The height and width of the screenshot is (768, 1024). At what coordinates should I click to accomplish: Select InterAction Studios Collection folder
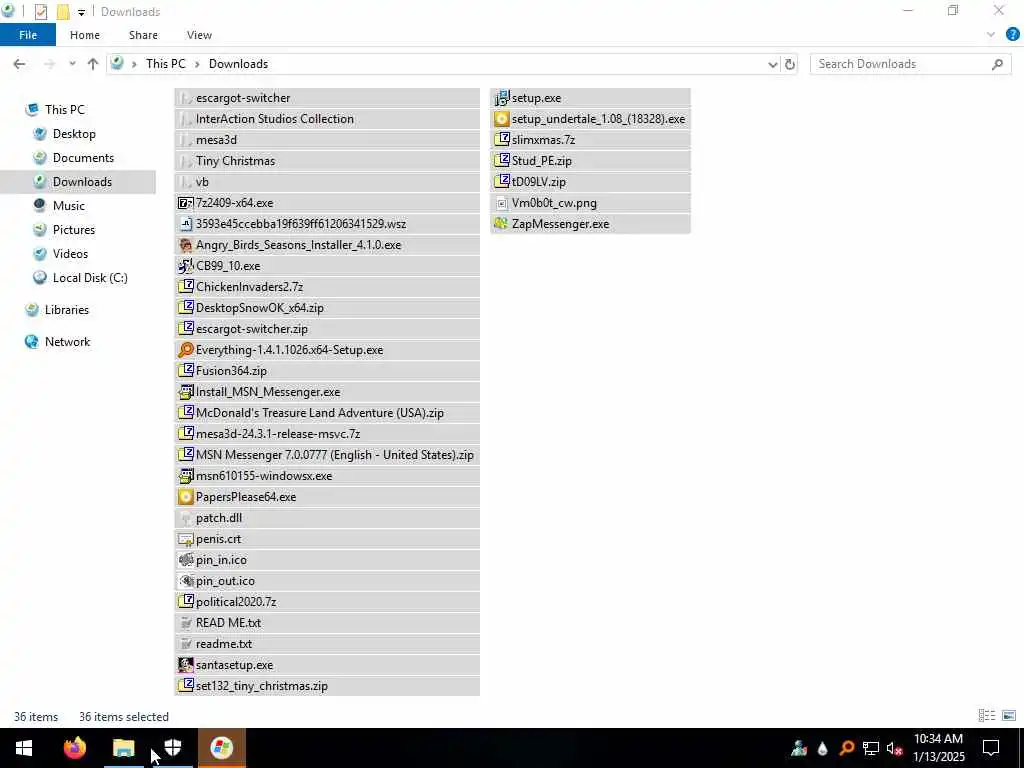click(x=327, y=119)
